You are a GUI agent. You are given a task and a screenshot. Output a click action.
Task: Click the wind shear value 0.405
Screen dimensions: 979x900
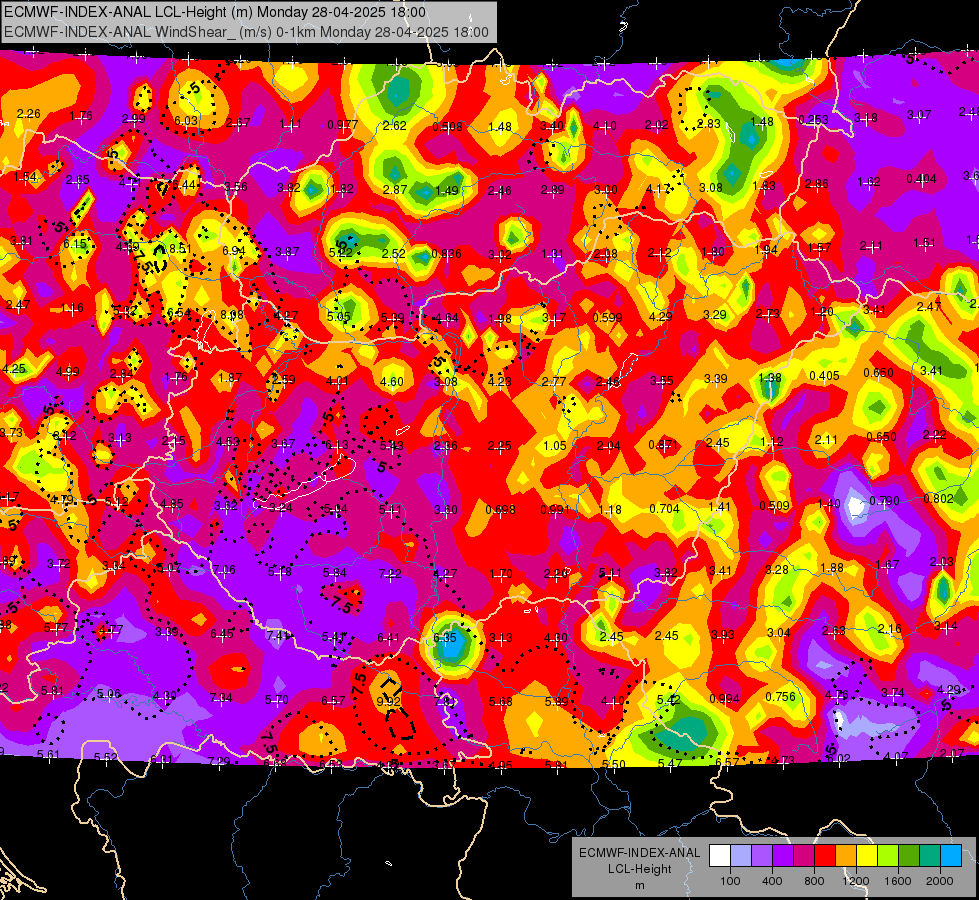coord(824,375)
